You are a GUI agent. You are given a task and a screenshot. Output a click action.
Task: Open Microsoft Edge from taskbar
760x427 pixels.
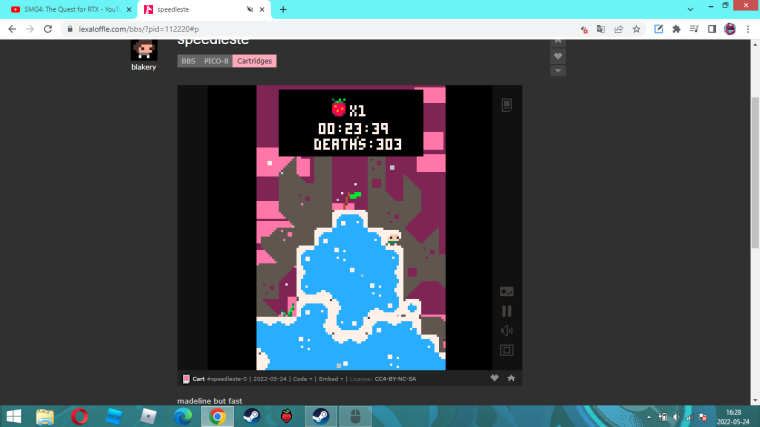point(183,416)
